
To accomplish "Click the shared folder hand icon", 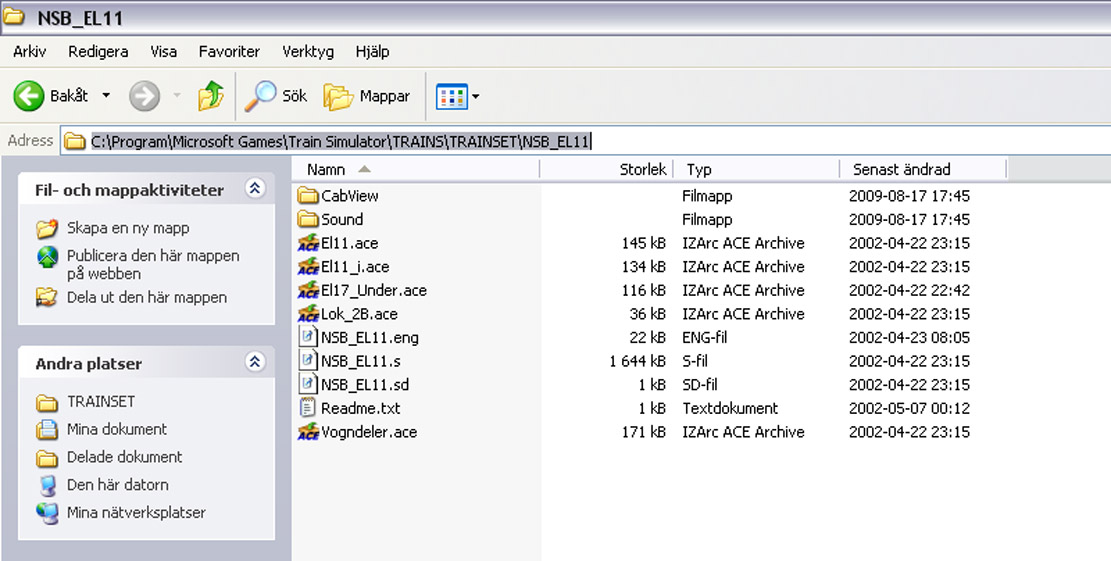I will click(x=47, y=298).
